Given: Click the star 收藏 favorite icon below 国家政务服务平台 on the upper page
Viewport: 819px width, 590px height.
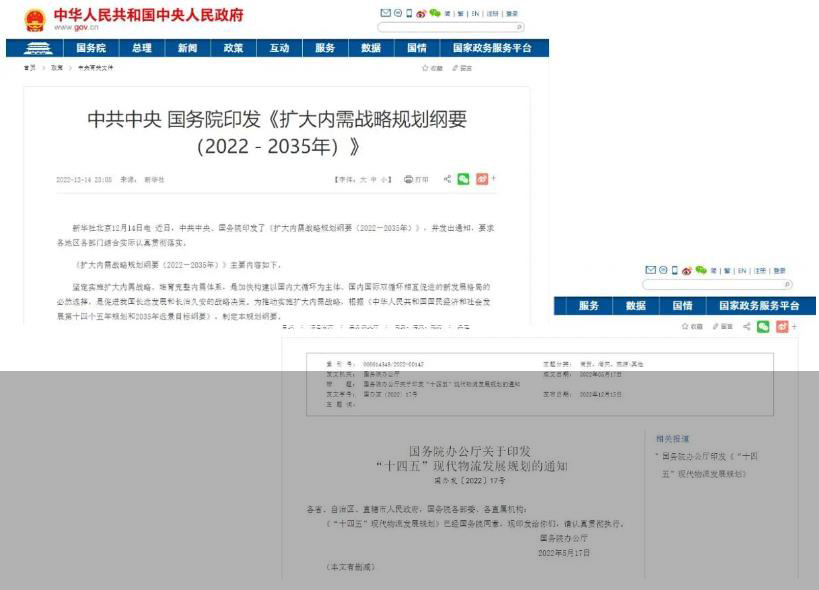Looking at the screenshot, I should [x=425, y=68].
